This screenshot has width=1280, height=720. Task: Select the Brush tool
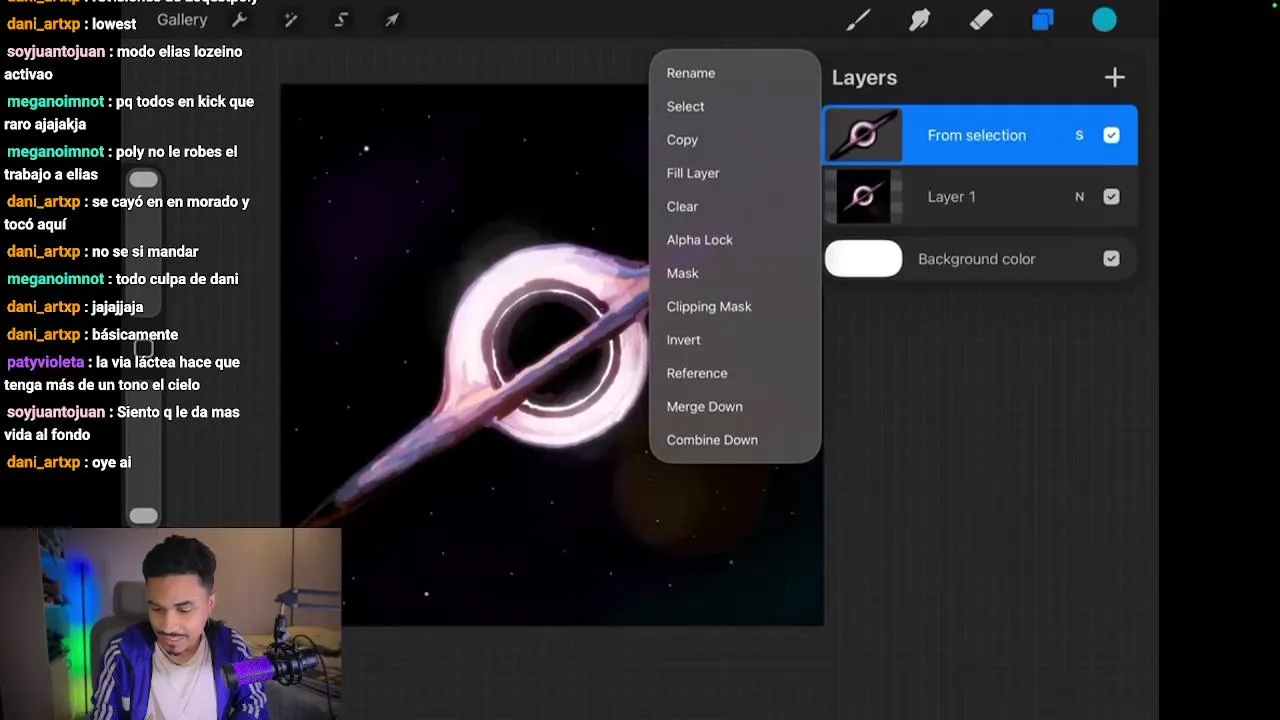click(x=858, y=20)
